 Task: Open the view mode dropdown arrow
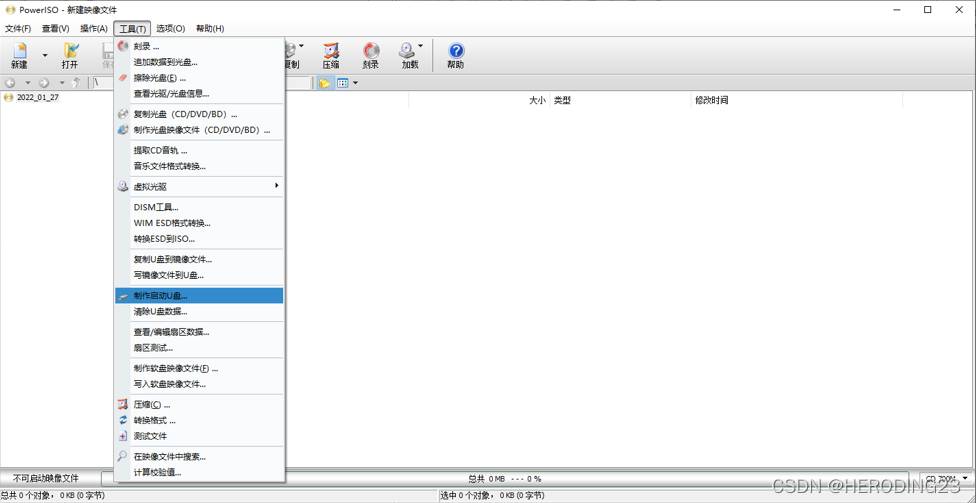coord(355,83)
